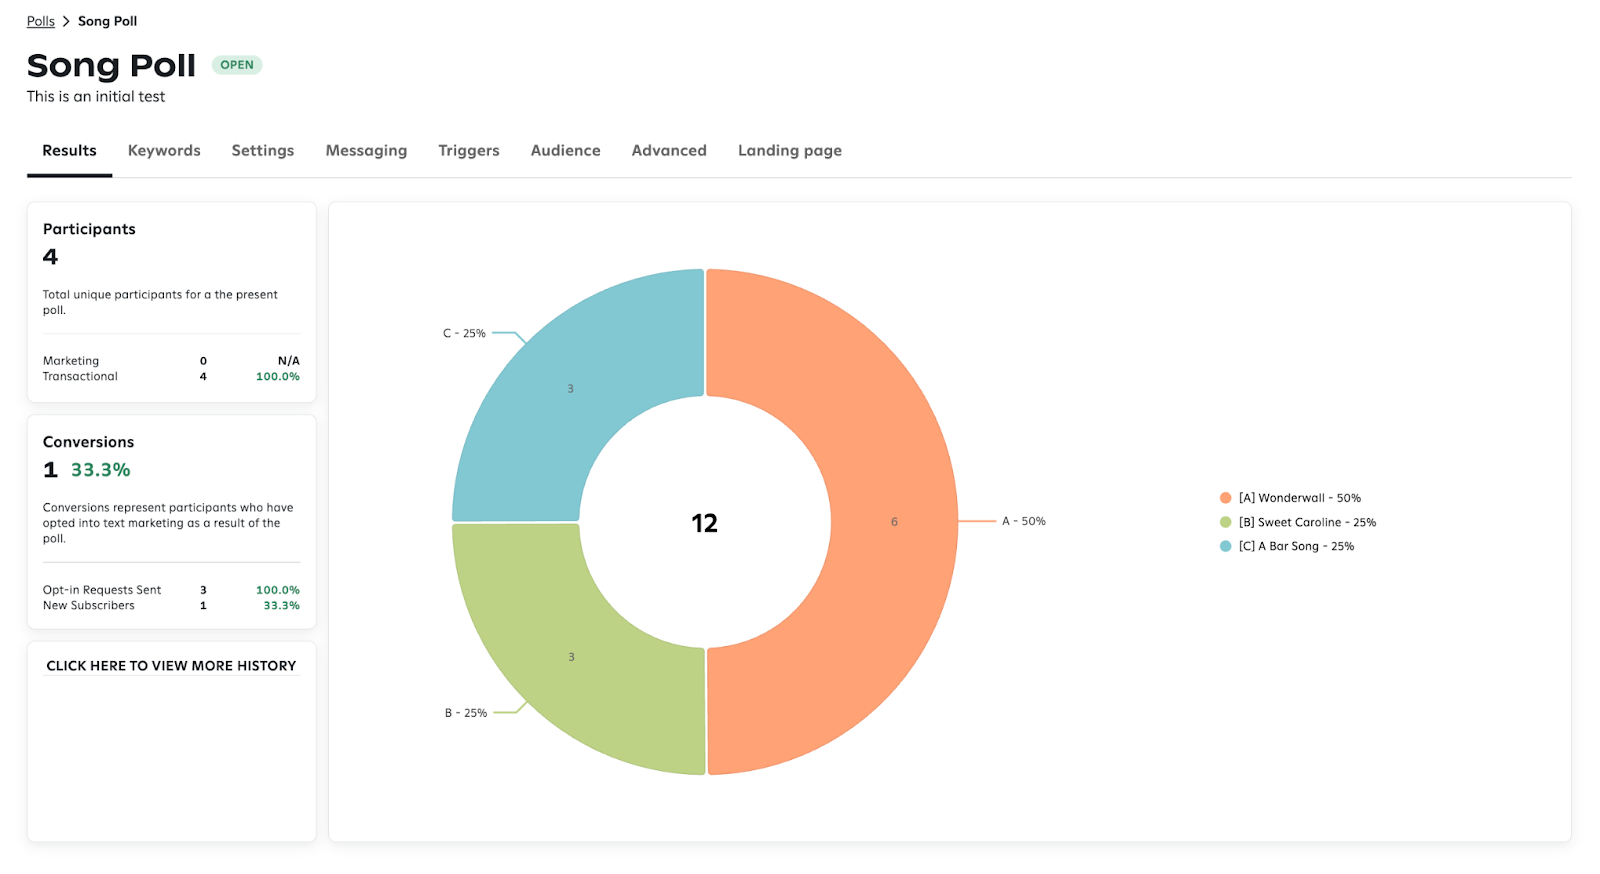Click the breadcrumb chevron separator
The image size is (1600, 874).
coord(66,21)
